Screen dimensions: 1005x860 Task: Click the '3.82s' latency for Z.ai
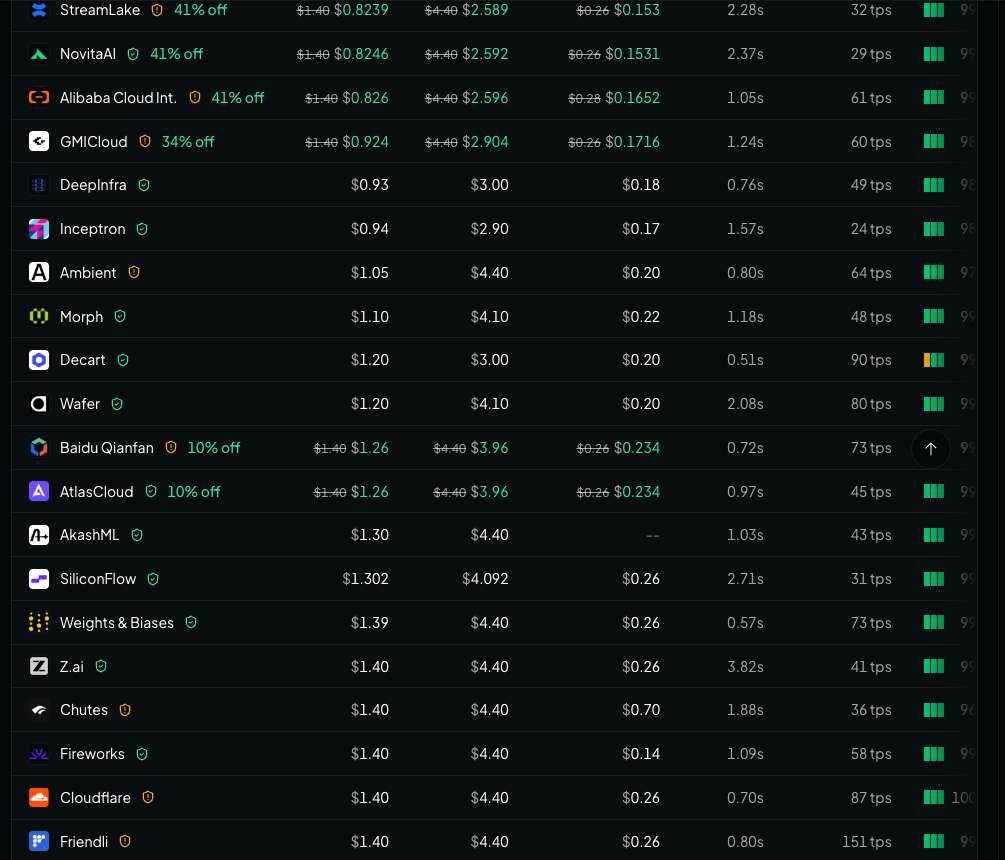pos(745,666)
